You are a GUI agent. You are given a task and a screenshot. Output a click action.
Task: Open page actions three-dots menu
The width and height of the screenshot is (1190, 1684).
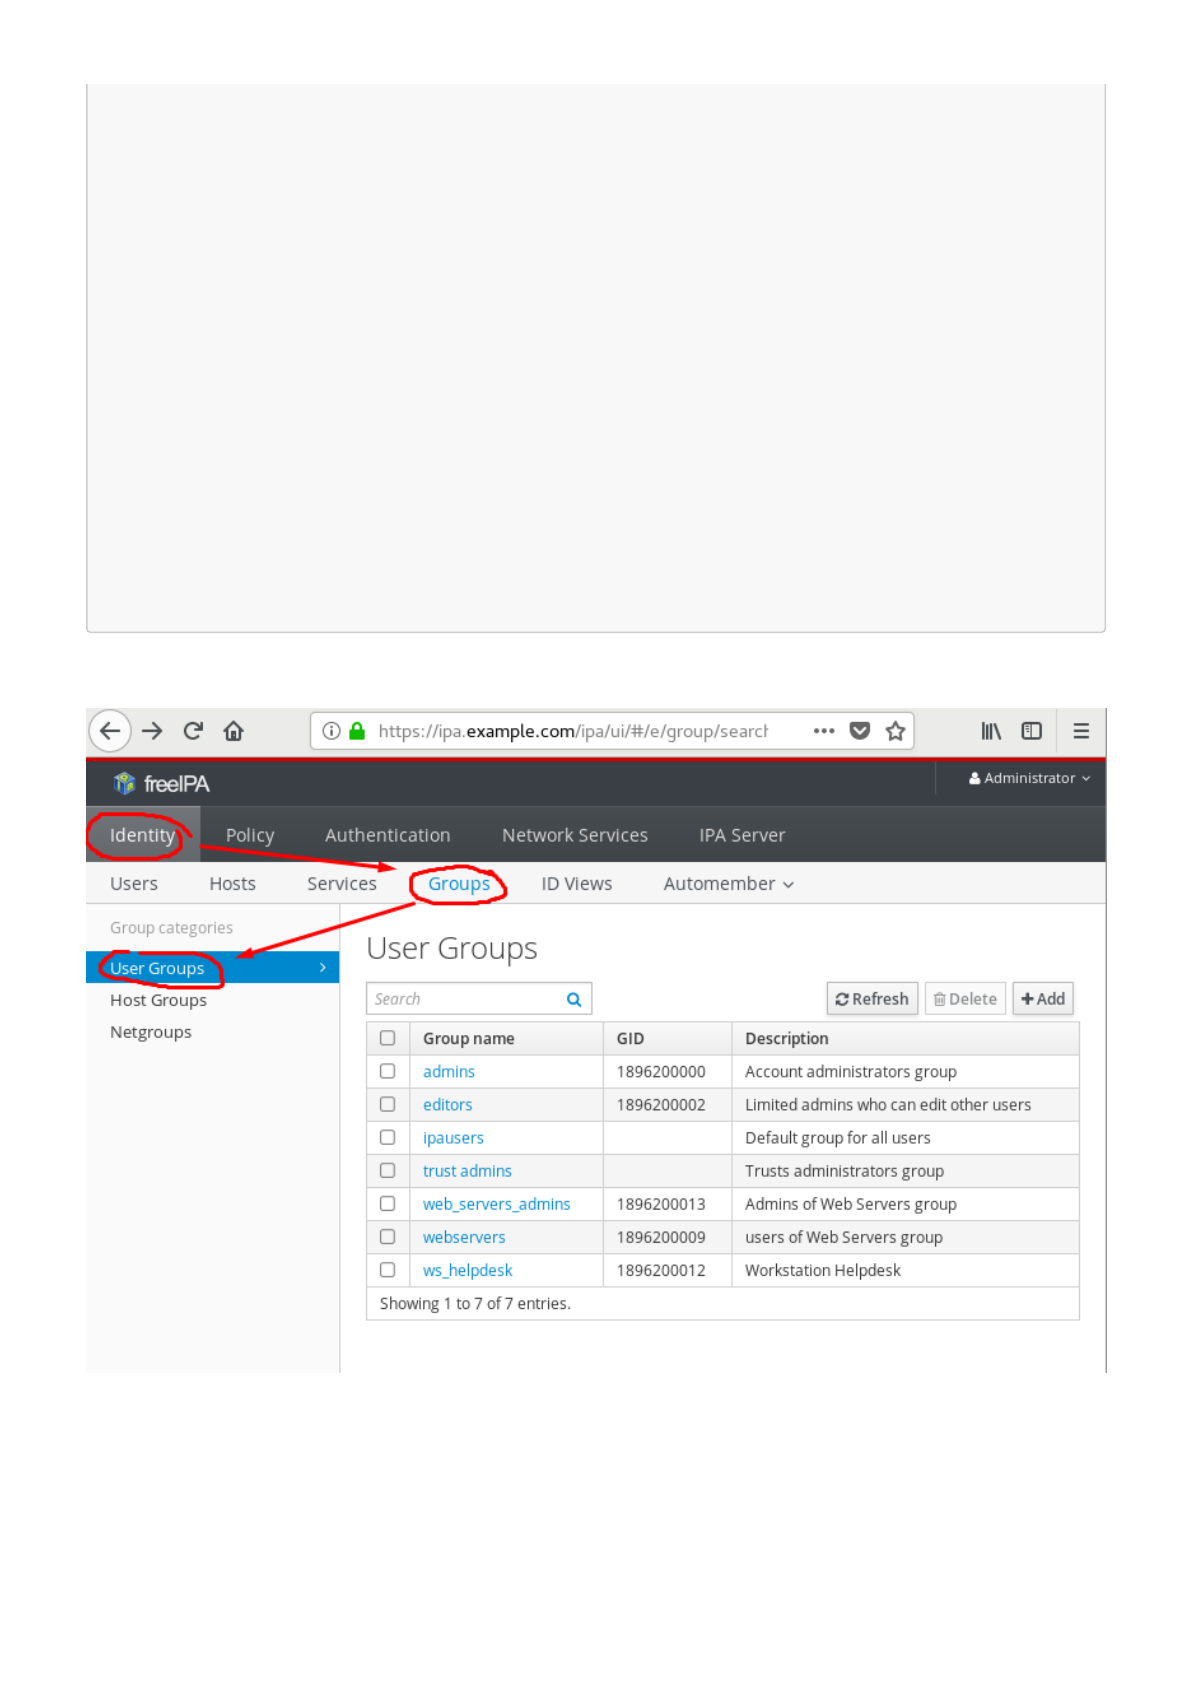pyautogui.click(x=824, y=731)
